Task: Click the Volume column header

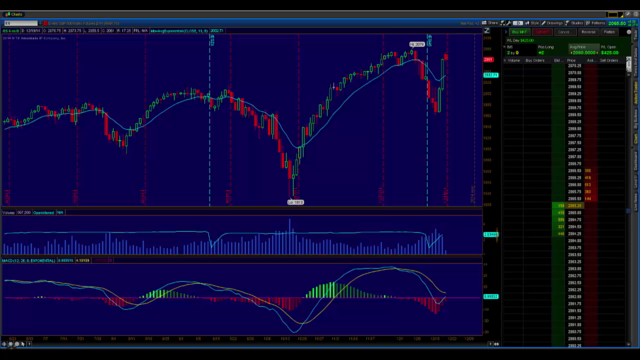Action: (x=513, y=60)
